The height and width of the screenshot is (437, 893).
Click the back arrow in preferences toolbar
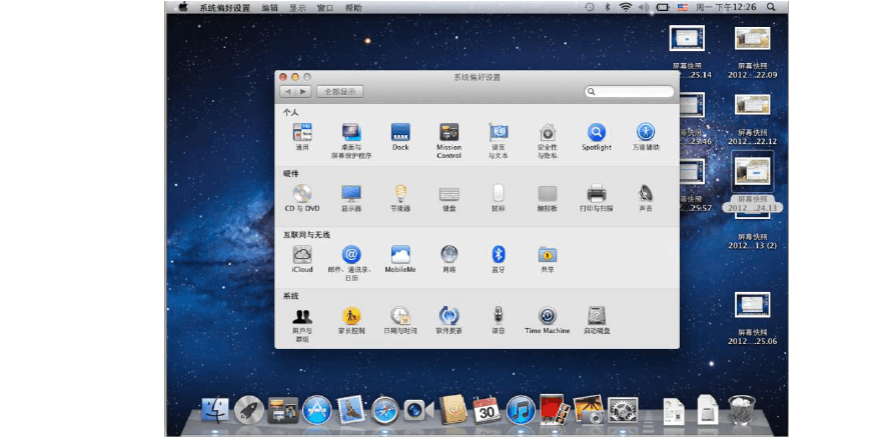pyautogui.click(x=288, y=92)
